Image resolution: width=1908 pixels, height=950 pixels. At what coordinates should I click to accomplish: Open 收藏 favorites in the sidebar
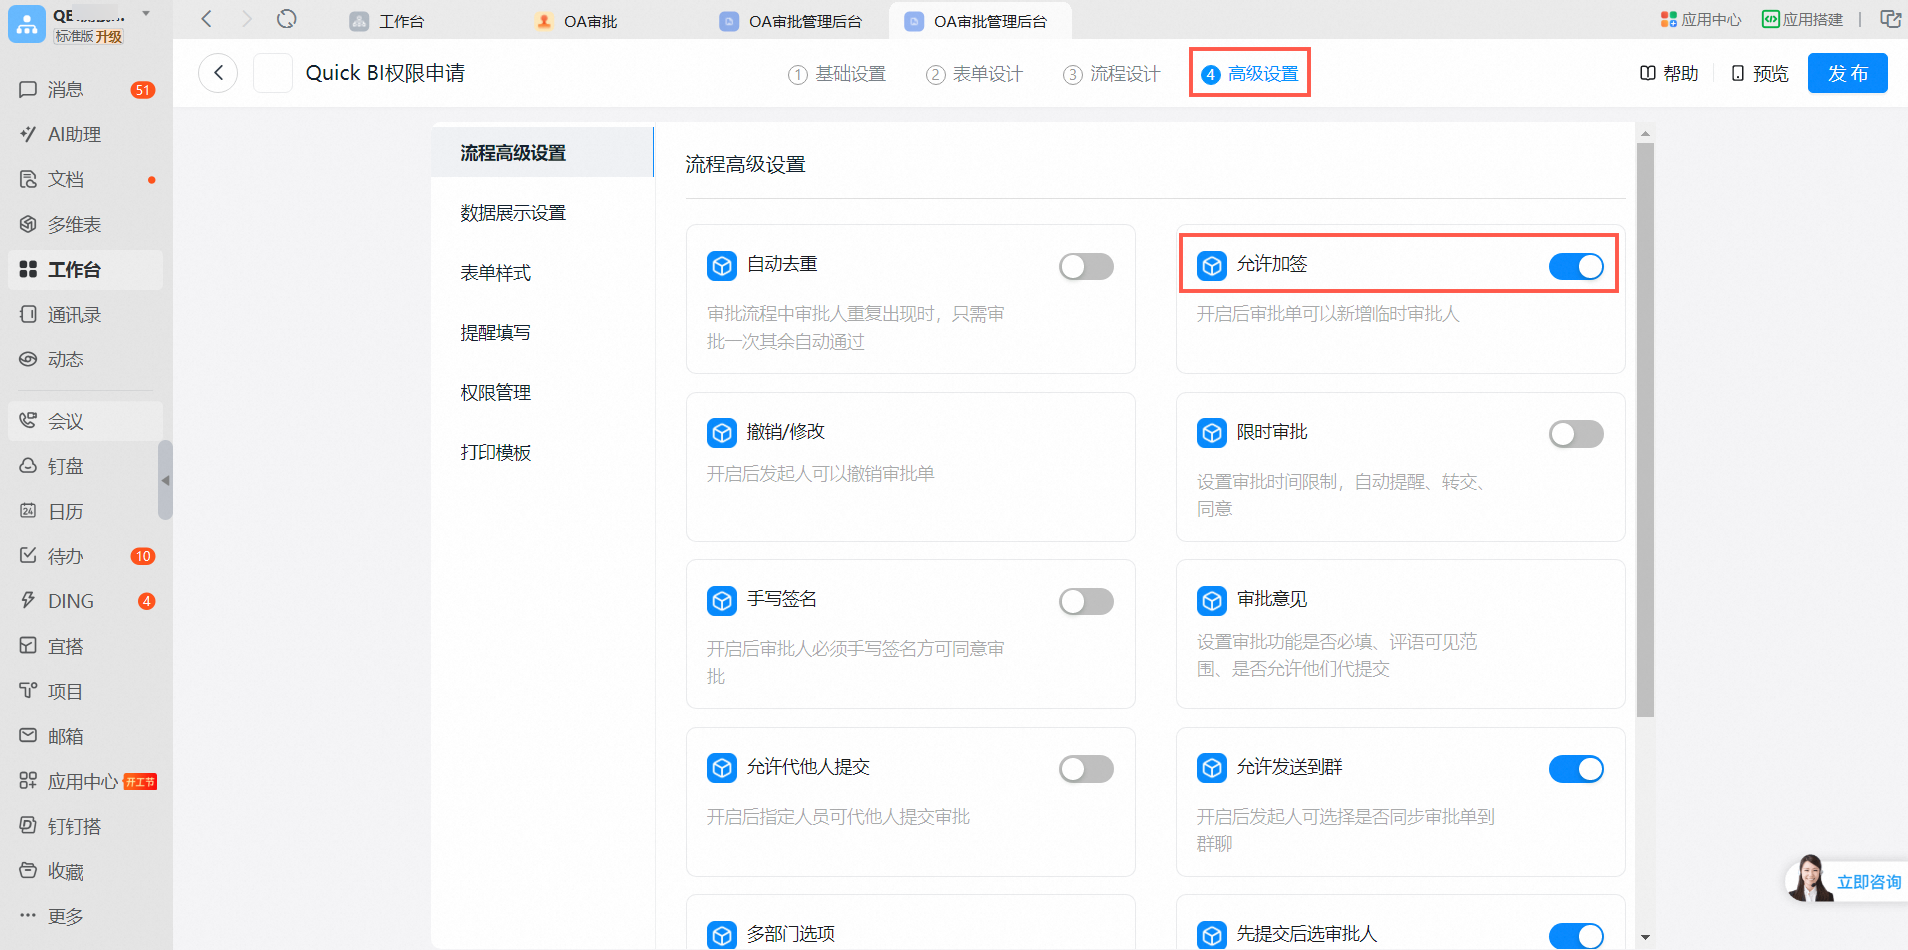(85, 872)
